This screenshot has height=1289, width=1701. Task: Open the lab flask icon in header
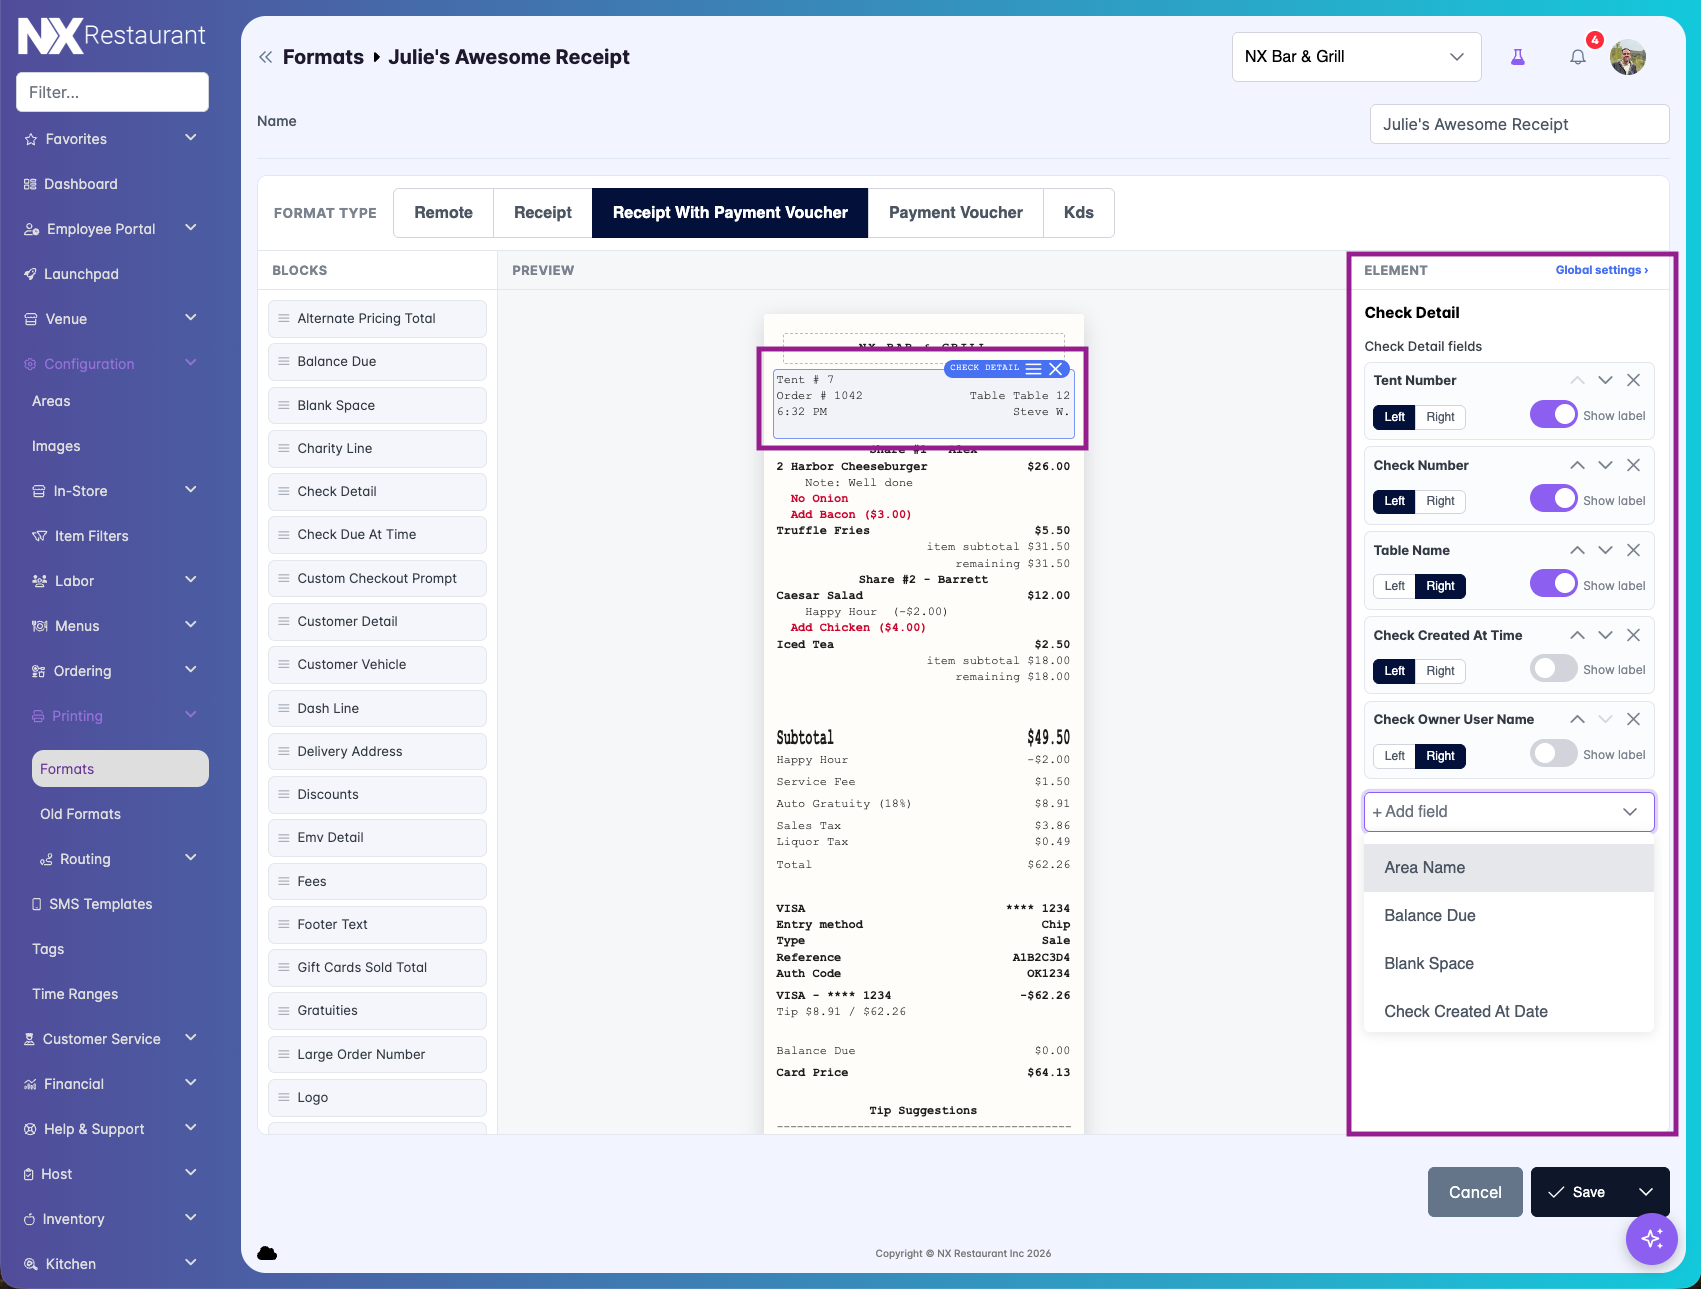[1517, 57]
